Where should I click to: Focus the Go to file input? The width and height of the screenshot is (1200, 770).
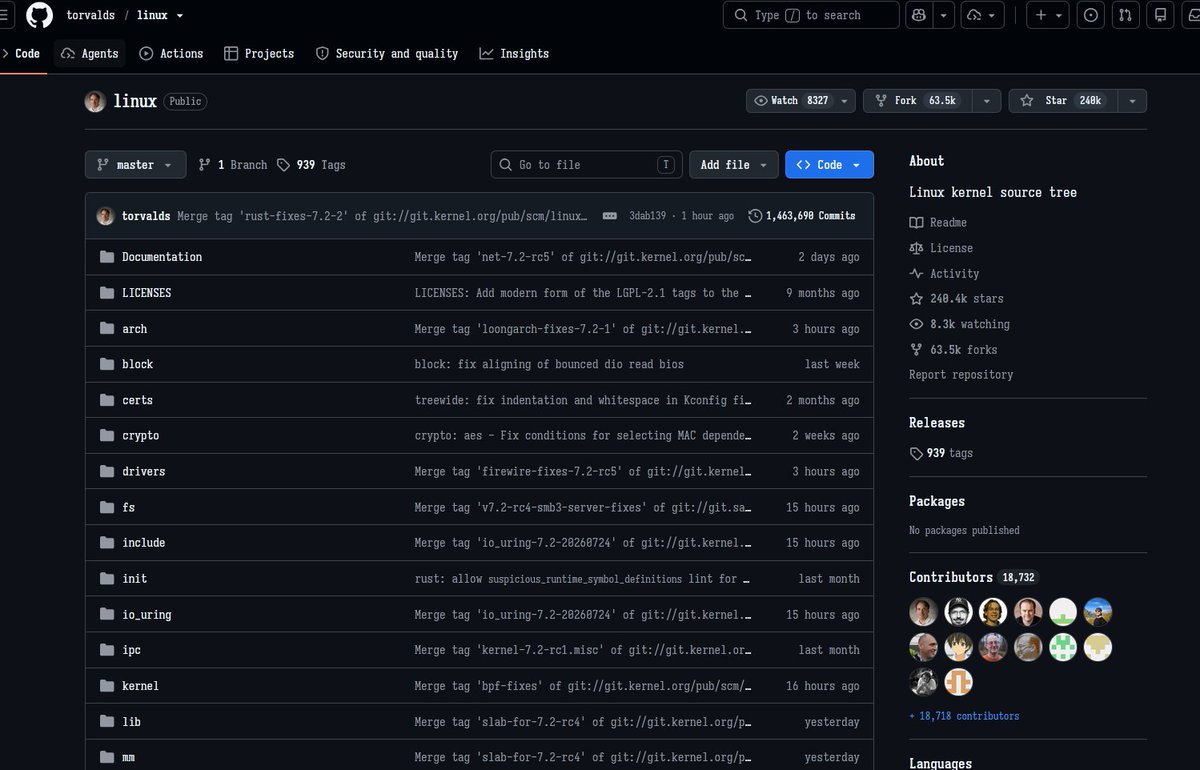586,165
